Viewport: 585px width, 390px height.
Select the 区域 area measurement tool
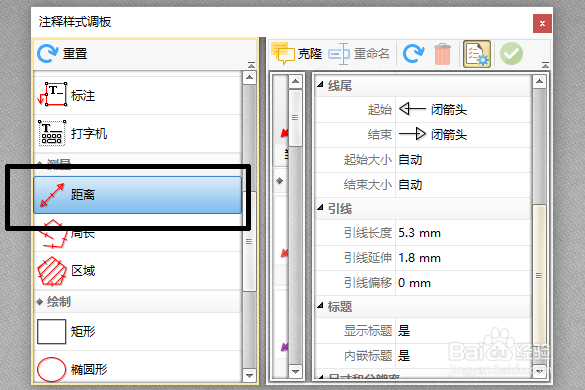[x=138, y=271]
